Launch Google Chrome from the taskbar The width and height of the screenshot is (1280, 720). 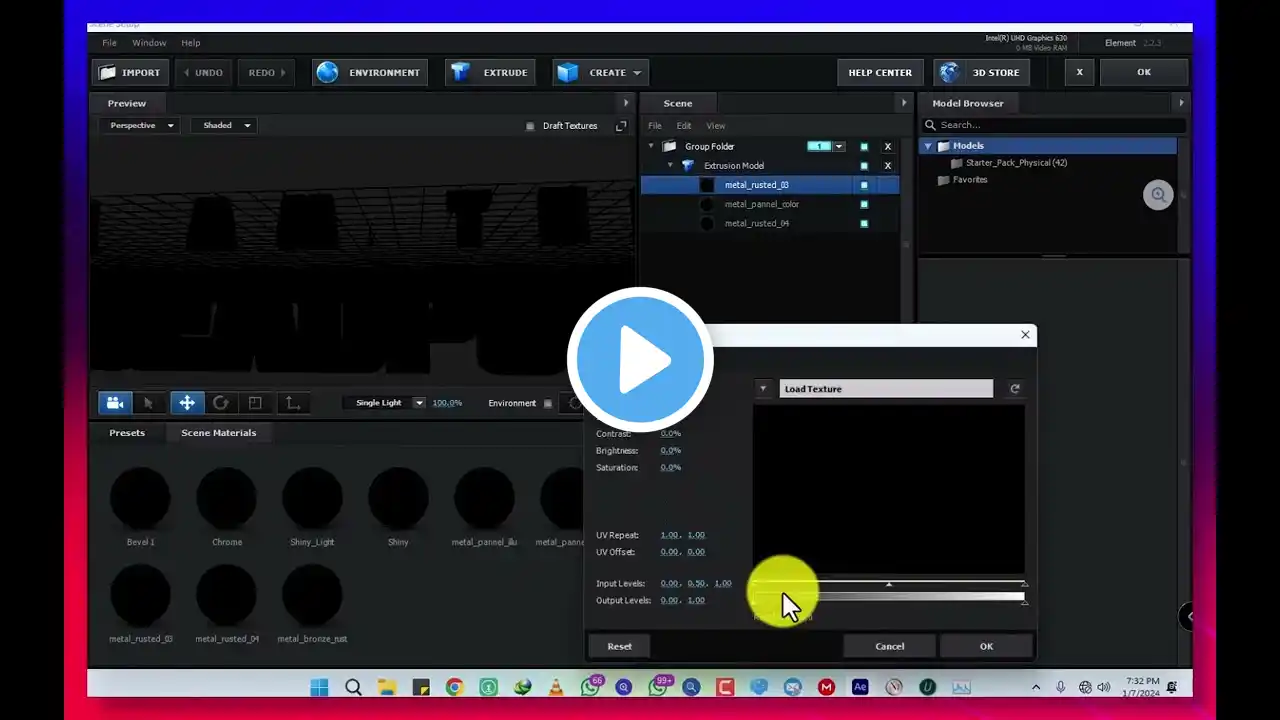pyautogui.click(x=454, y=687)
